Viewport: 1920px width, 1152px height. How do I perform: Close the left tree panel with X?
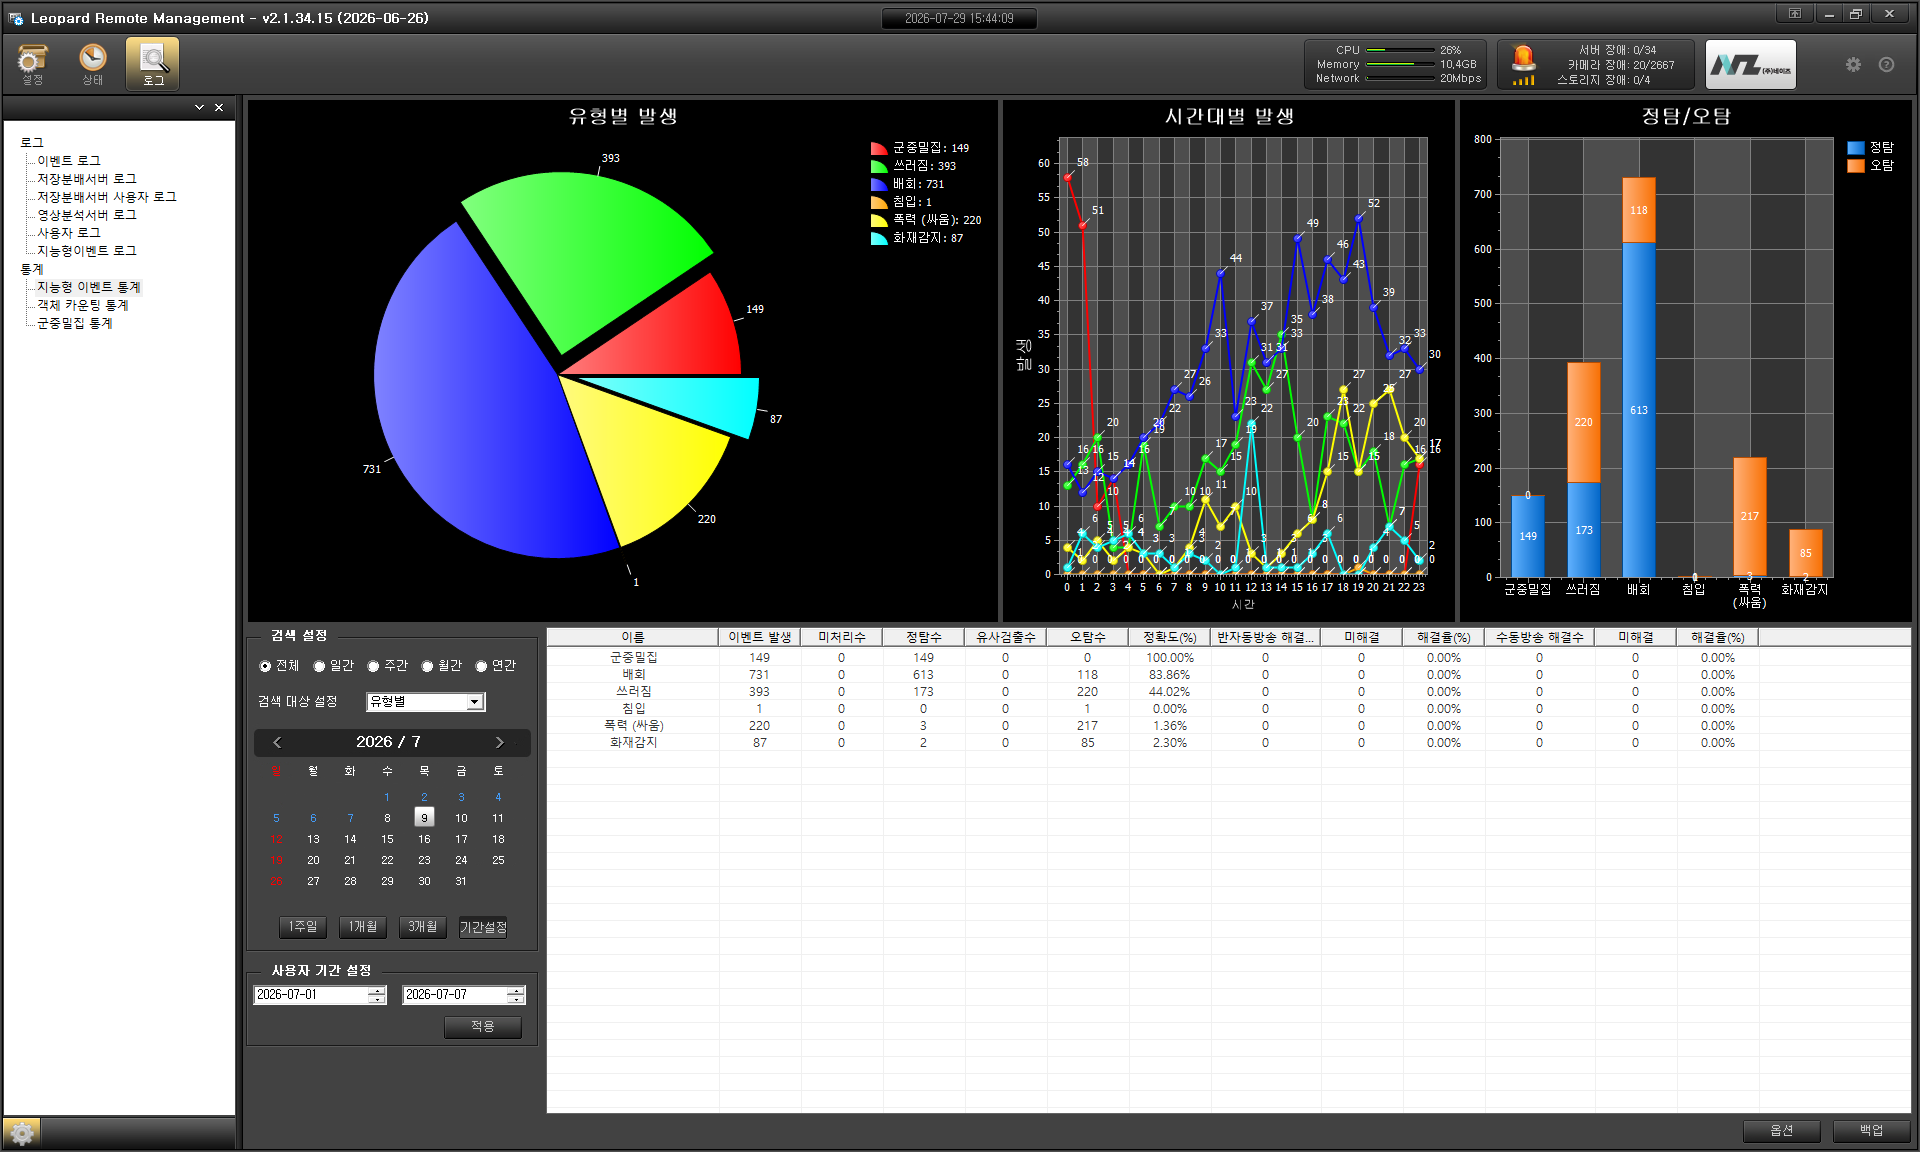point(219,107)
